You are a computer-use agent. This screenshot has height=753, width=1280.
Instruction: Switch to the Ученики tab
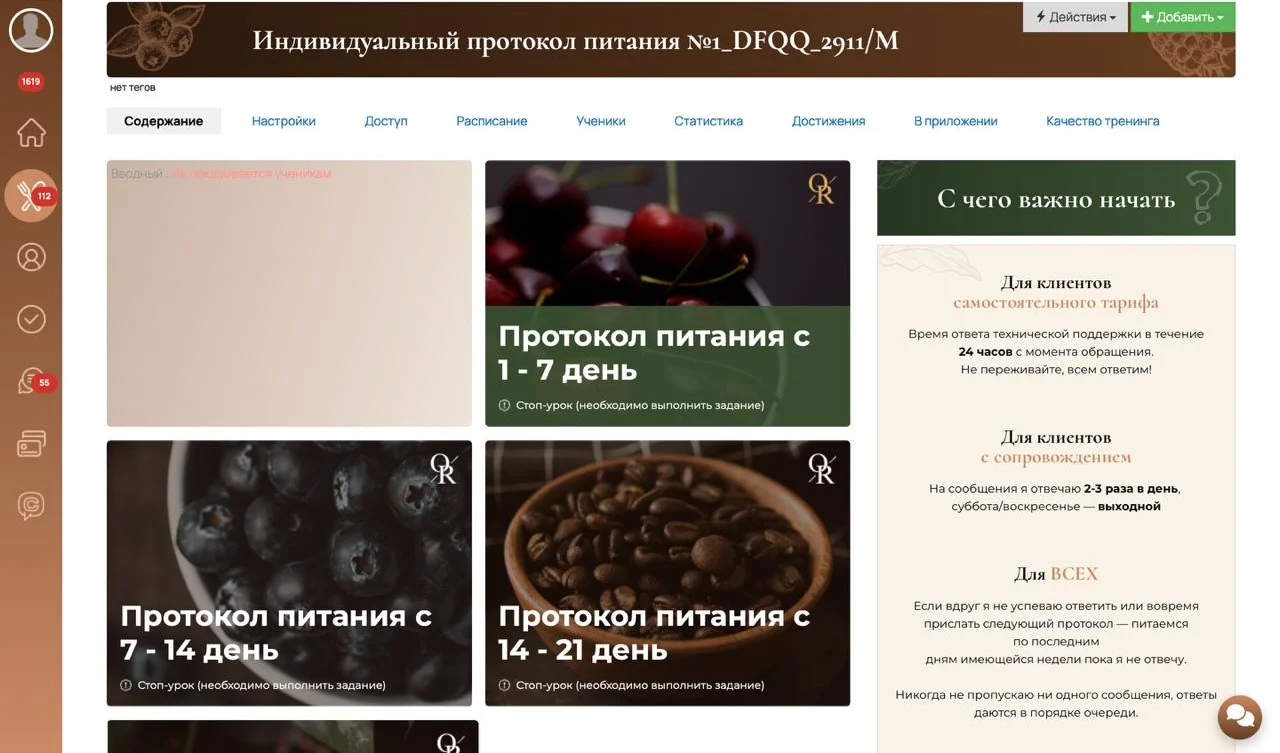pos(601,120)
